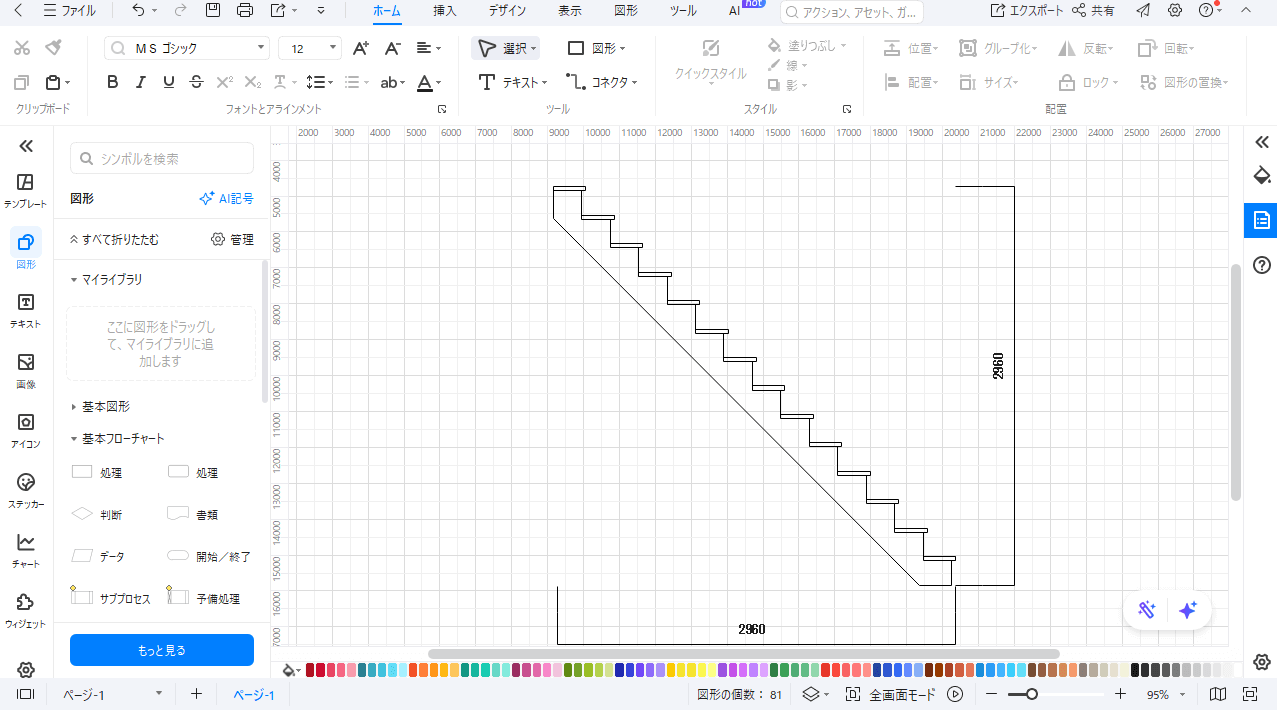Click the エクスポート export button
1277x710 pixels.
(x=1026, y=11)
